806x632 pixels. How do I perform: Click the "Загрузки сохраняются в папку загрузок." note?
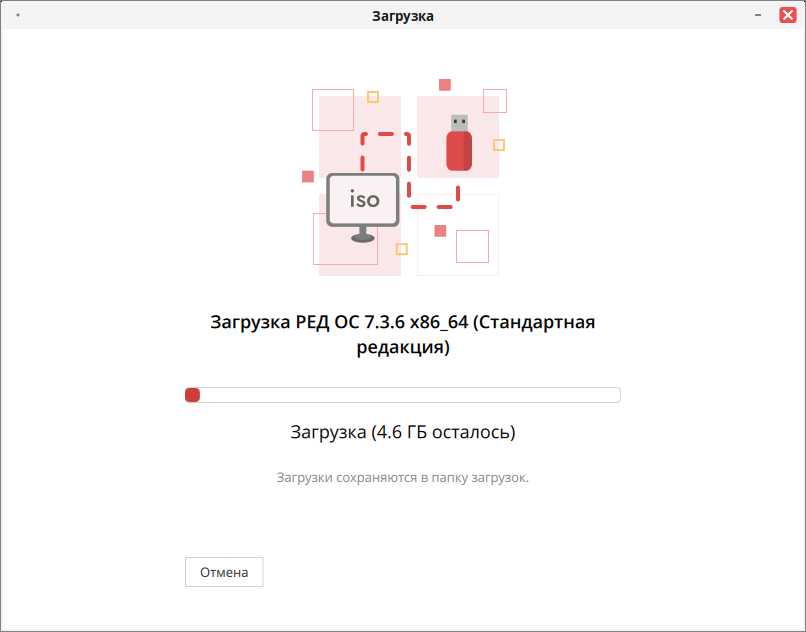tap(402, 478)
